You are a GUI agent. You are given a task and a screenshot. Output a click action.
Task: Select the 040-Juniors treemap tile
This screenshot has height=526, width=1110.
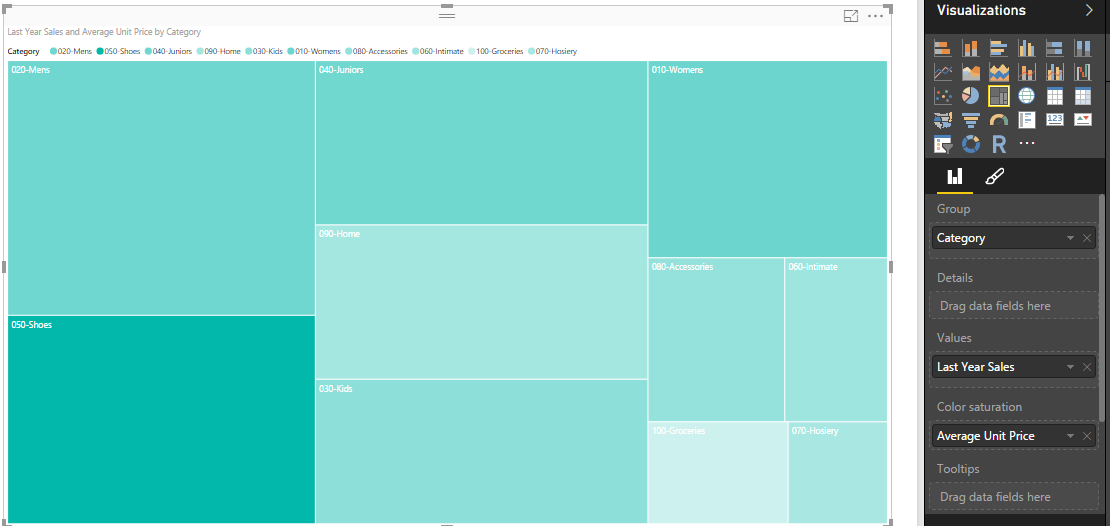click(x=481, y=142)
